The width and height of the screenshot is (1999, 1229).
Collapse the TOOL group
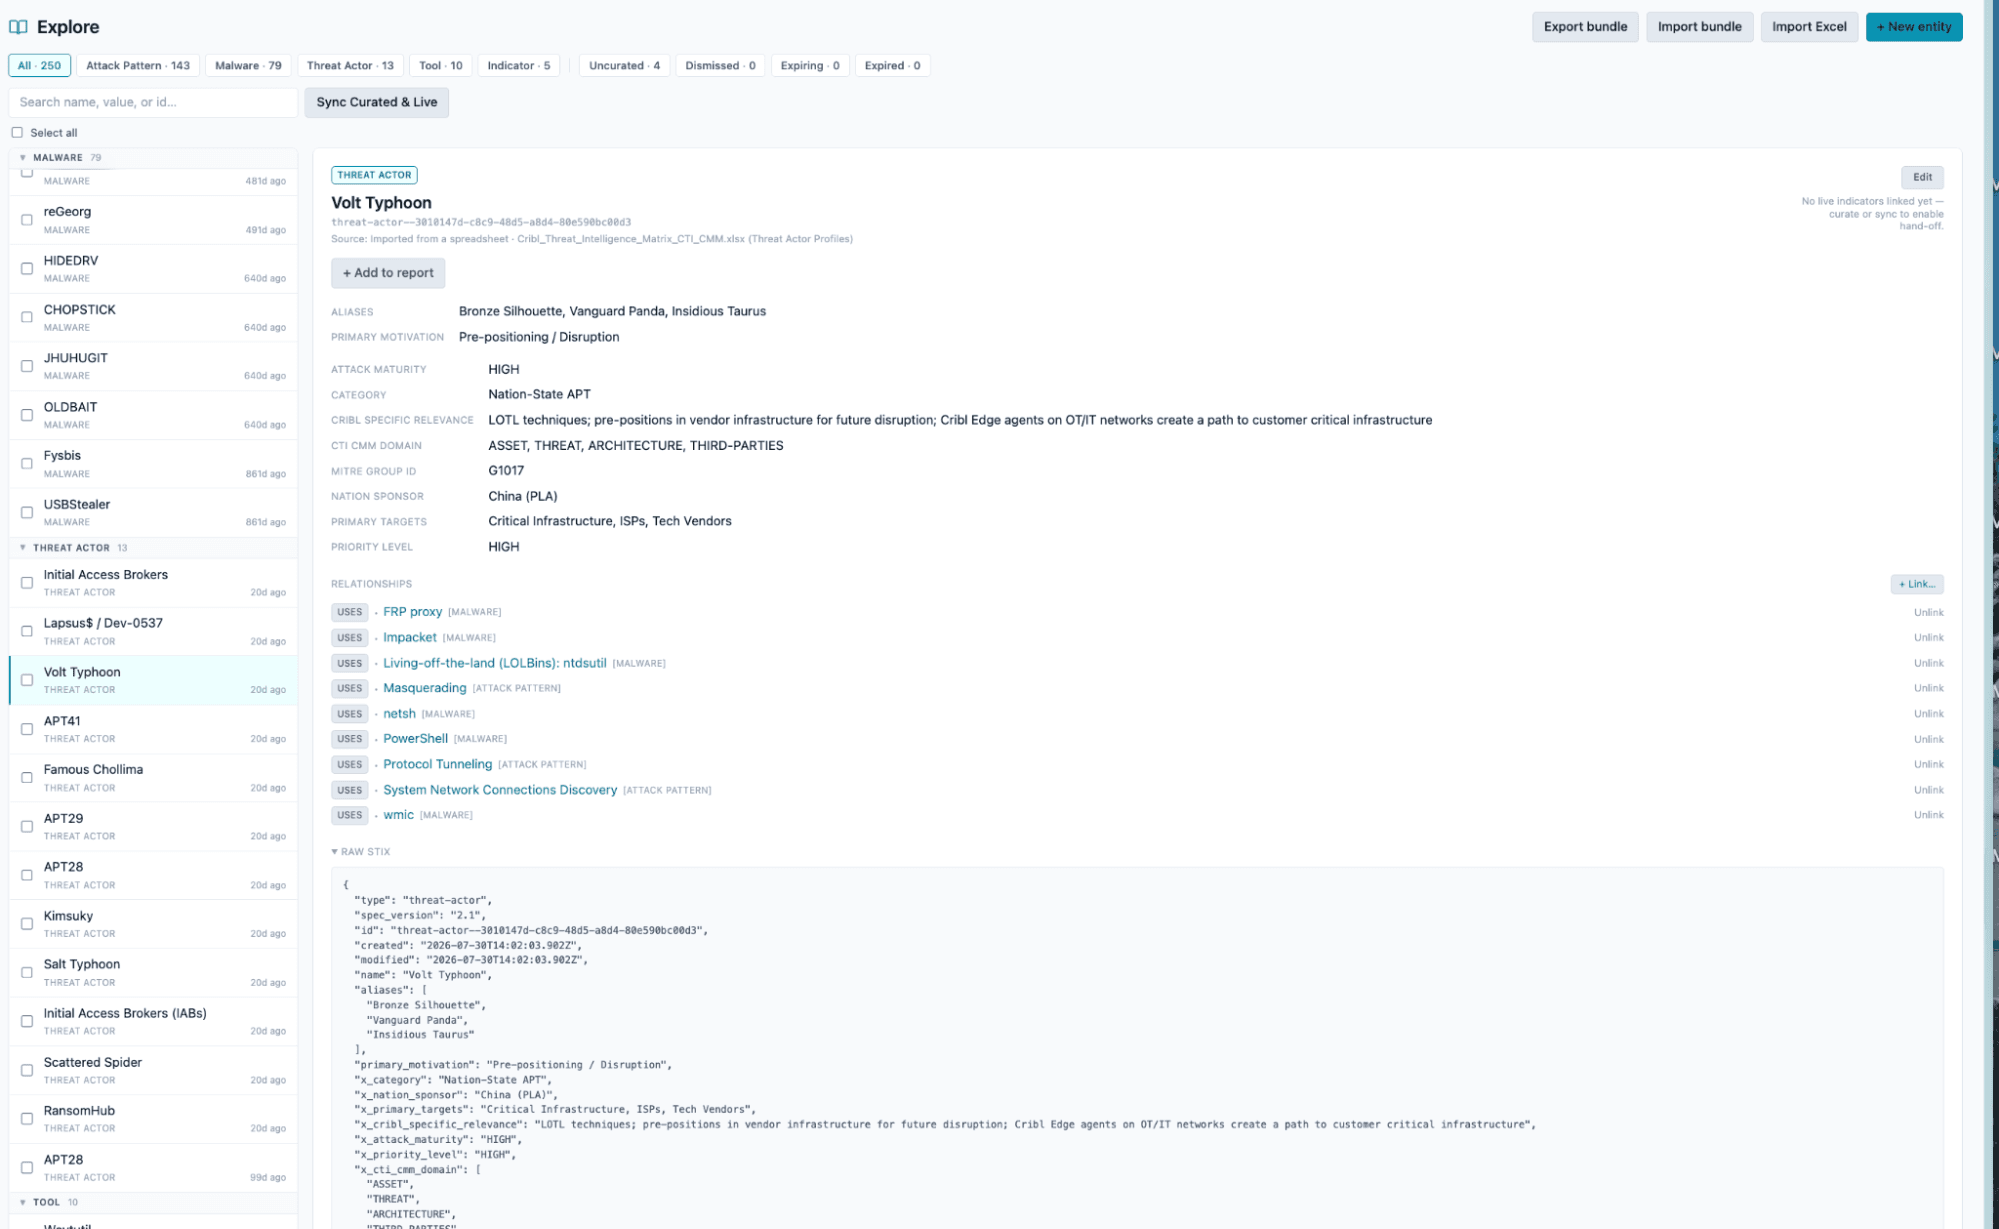click(23, 1202)
